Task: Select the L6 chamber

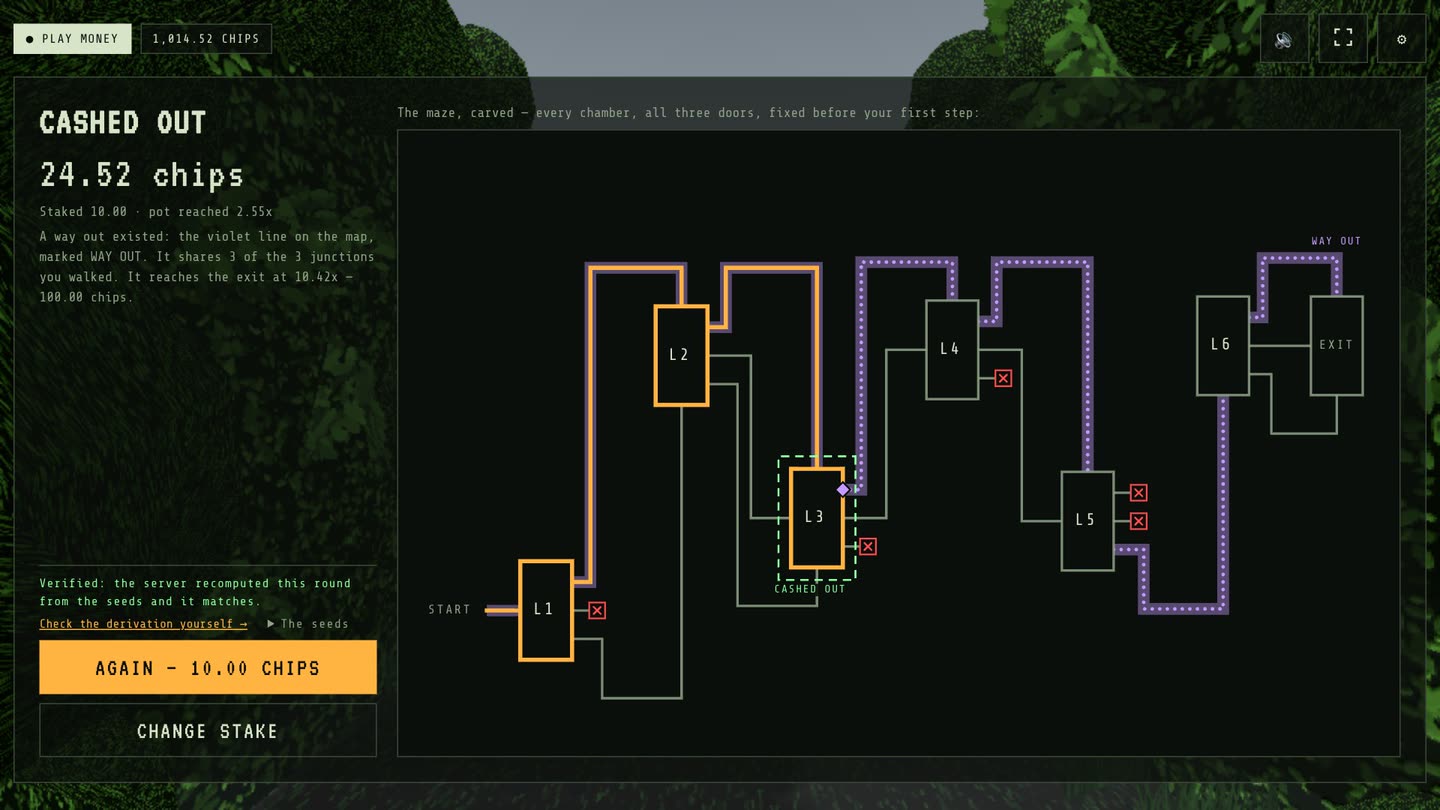Action: (1223, 345)
